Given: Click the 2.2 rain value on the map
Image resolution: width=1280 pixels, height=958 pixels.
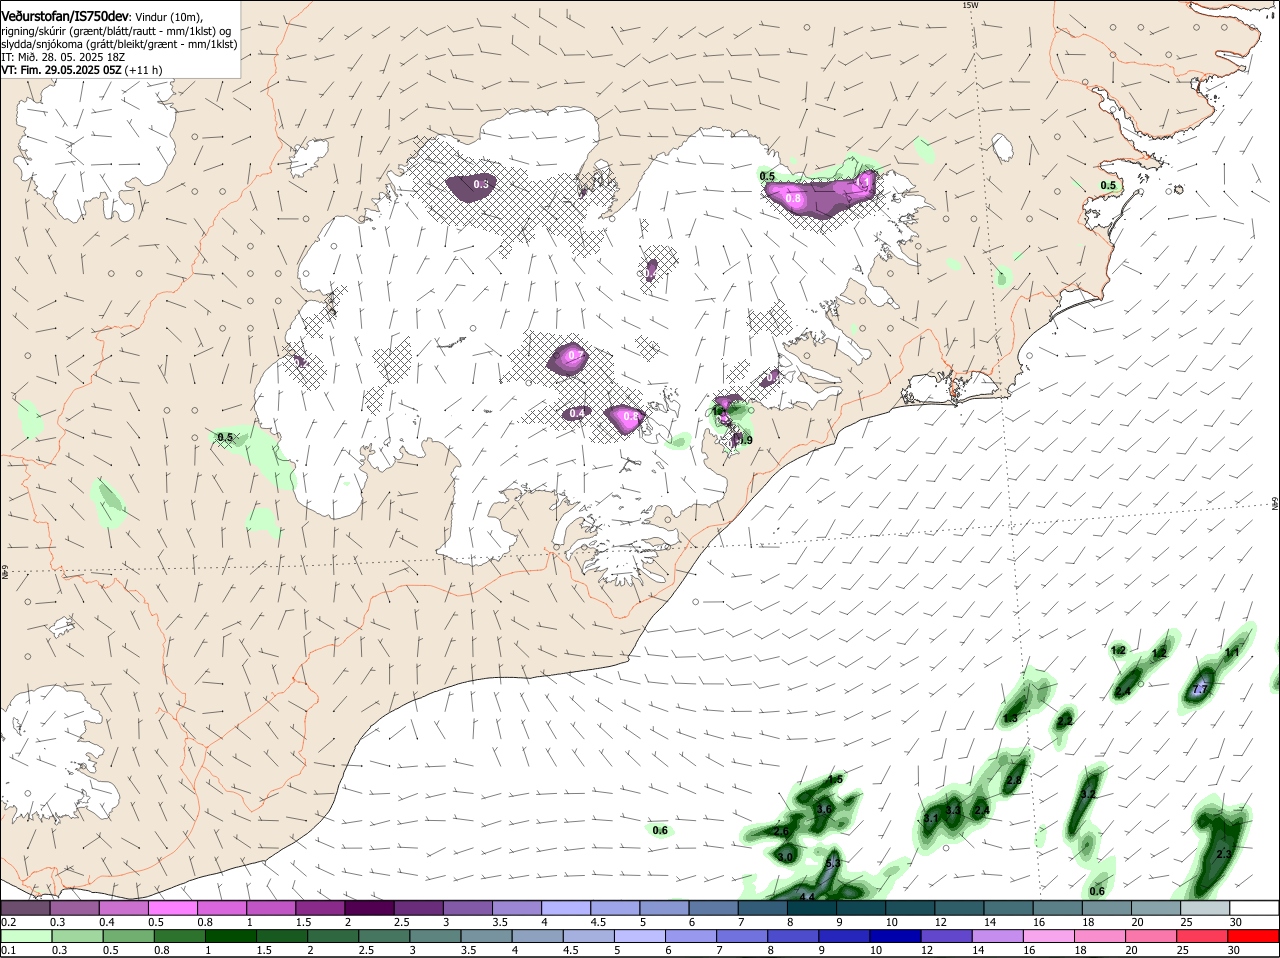Looking at the screenshot, I should pyautogui.click(x=1065, y=720).
